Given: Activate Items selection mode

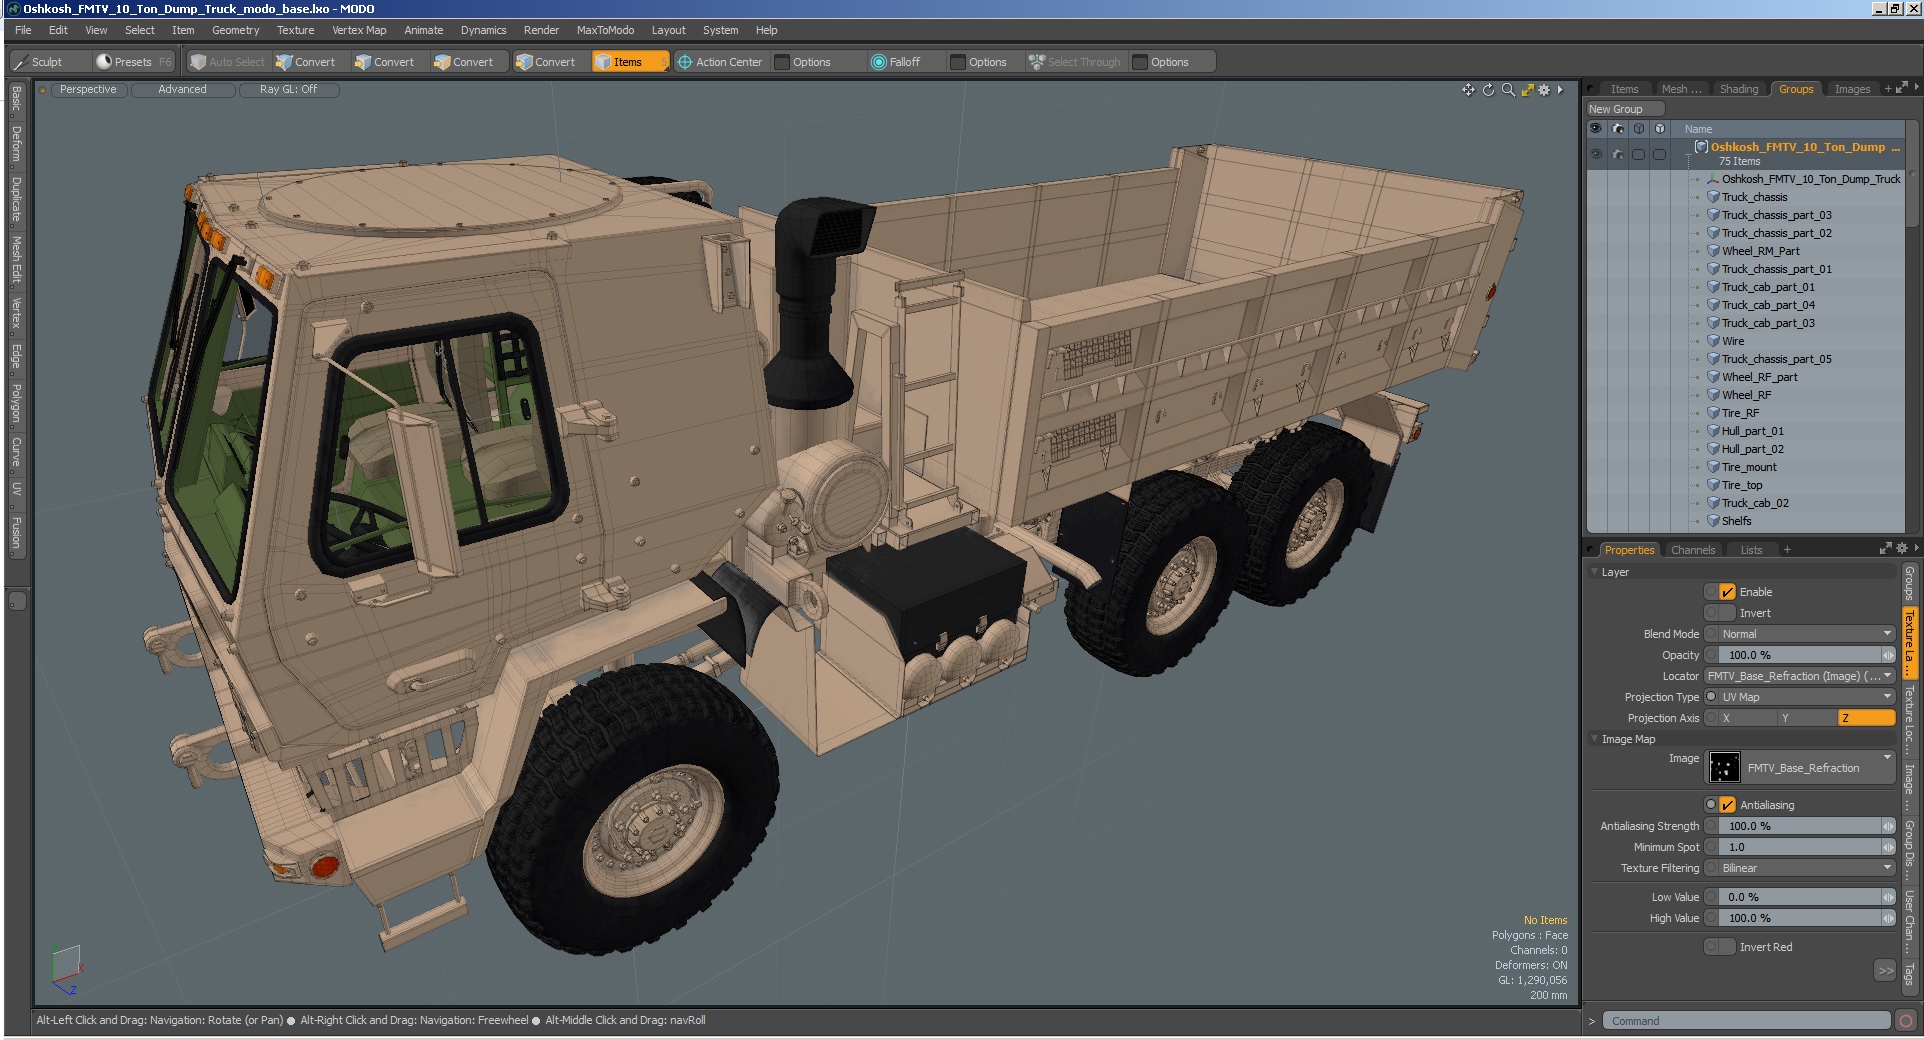Looking at the screenshot, I should (x=629, y=62).
